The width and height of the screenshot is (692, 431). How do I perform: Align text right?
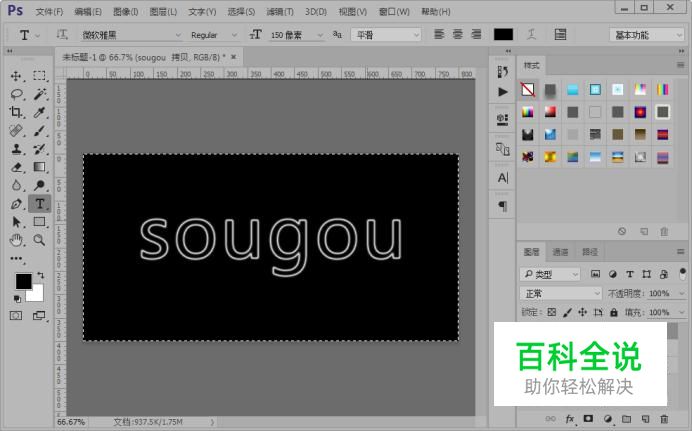(x=476, y=34)
